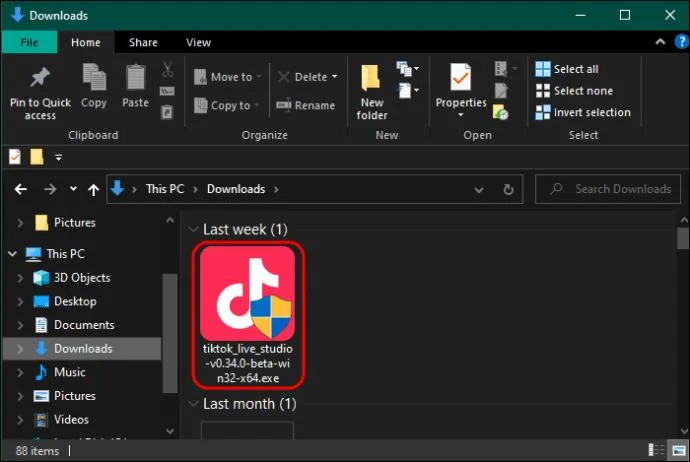Click the Paste clipboard icon
Viewport: 690px width, 462px height.
point(136,77)
